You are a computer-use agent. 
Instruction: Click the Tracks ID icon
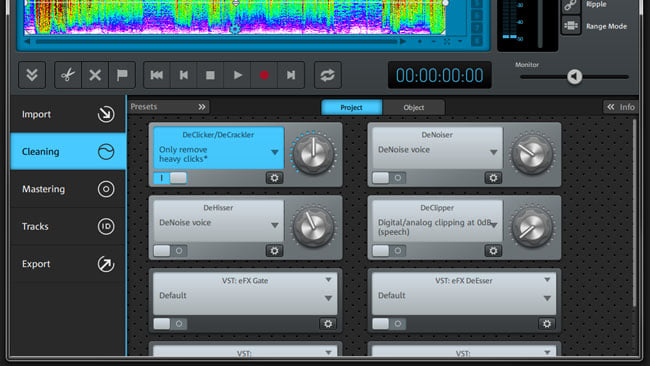(106, 226)
